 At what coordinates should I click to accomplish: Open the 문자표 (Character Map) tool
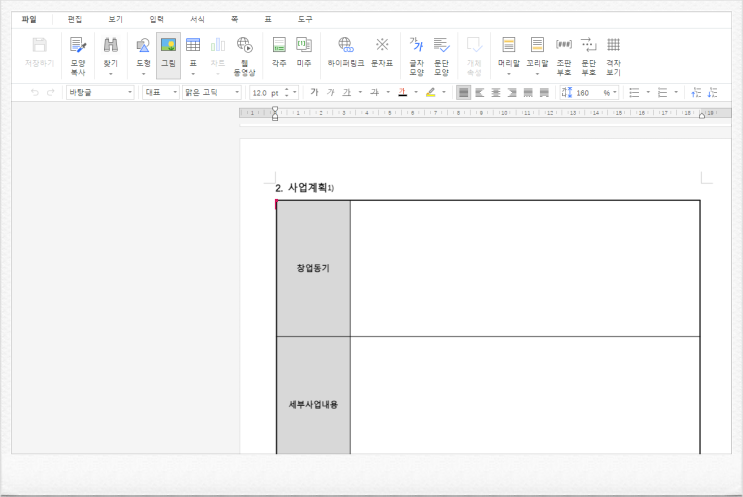(381, 52)
